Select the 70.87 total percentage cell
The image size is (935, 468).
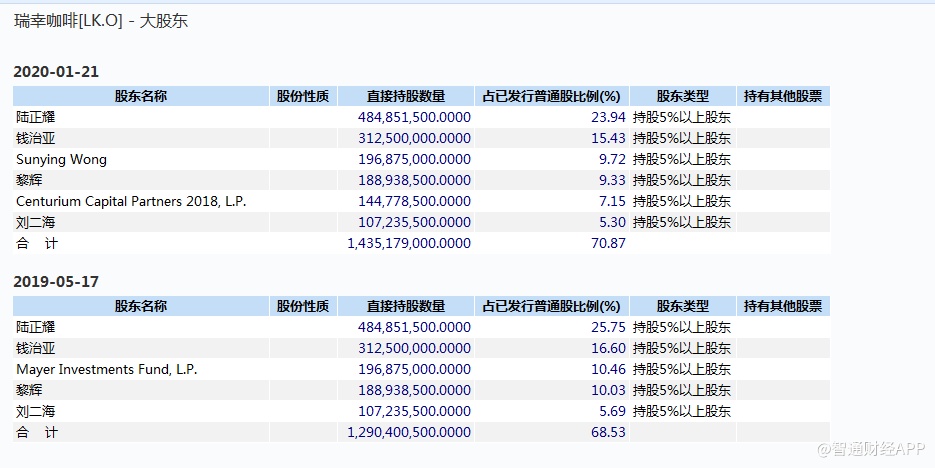point(608,243)
